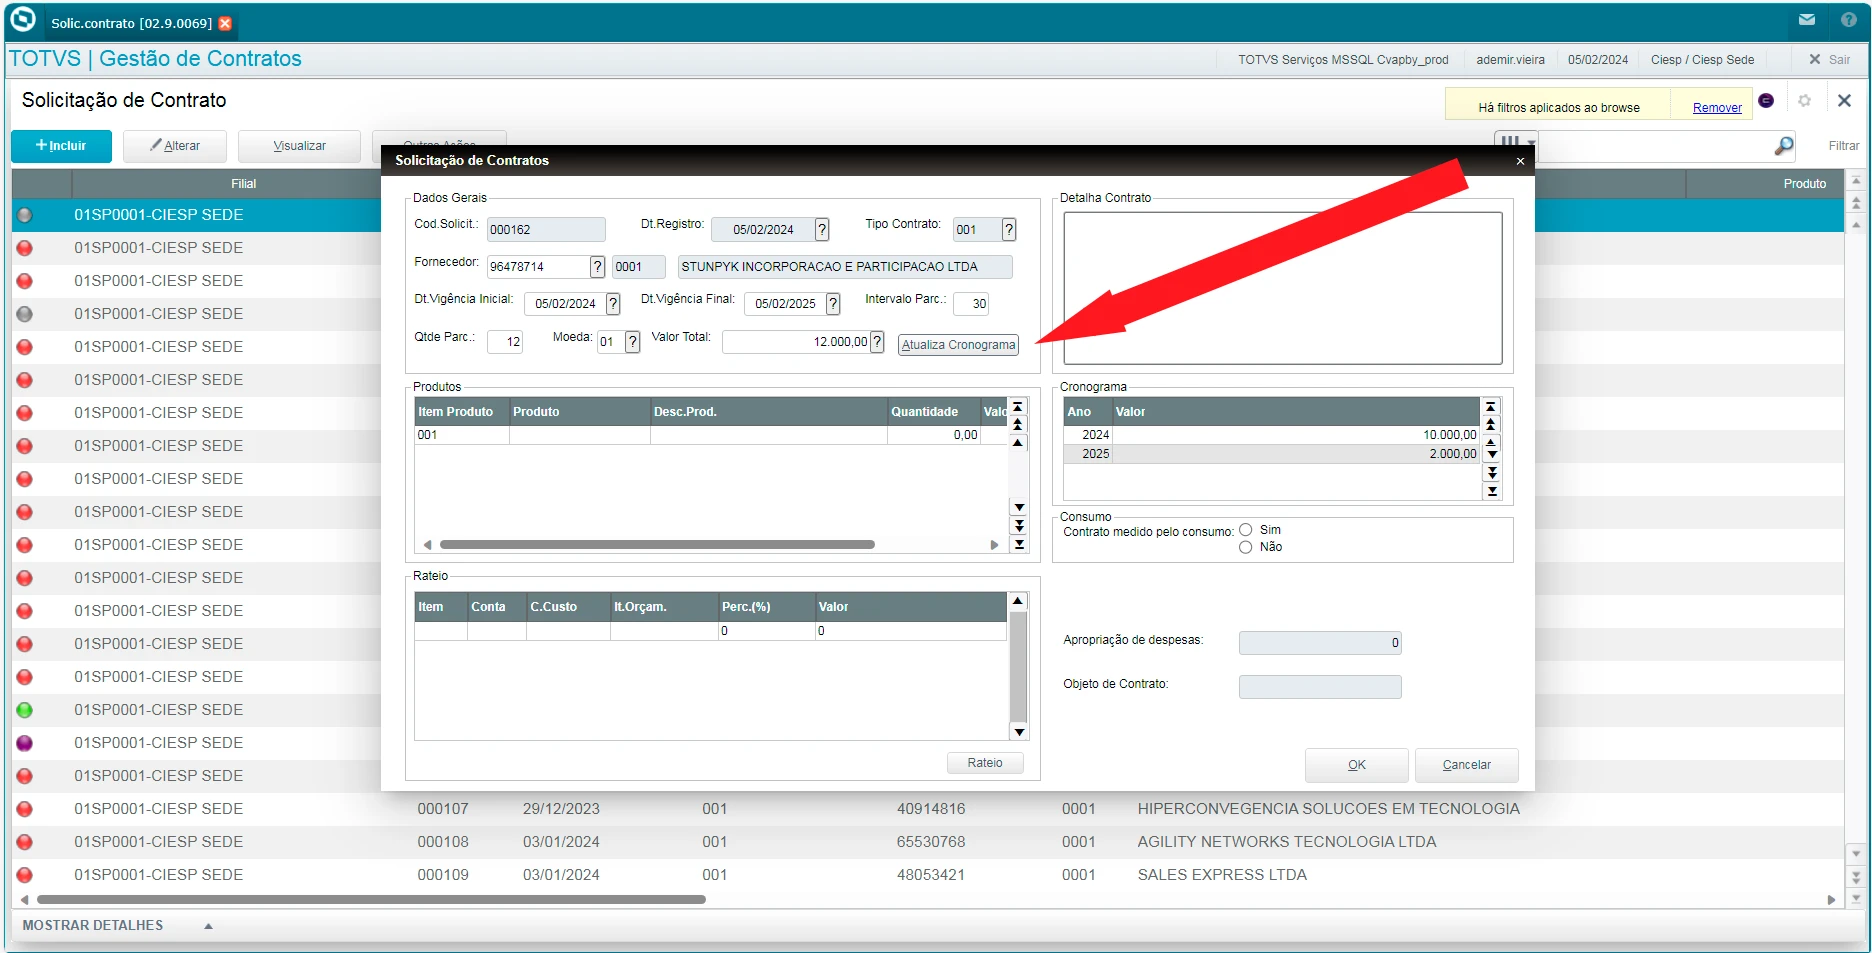Click the Remover filter link
This screenshot has height=953, width=1872.
coord(1717,108)
